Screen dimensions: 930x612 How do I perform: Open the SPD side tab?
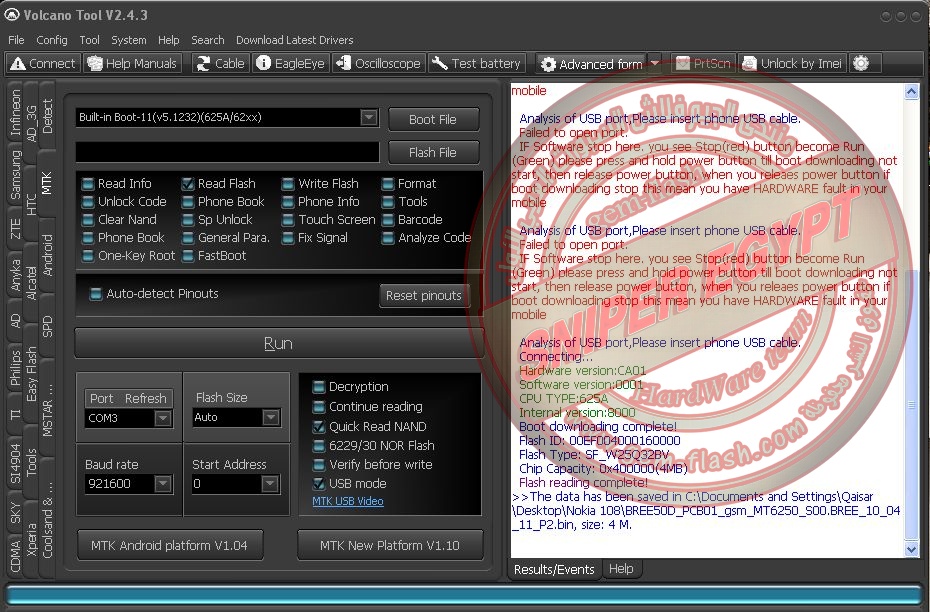coord(47,326)
